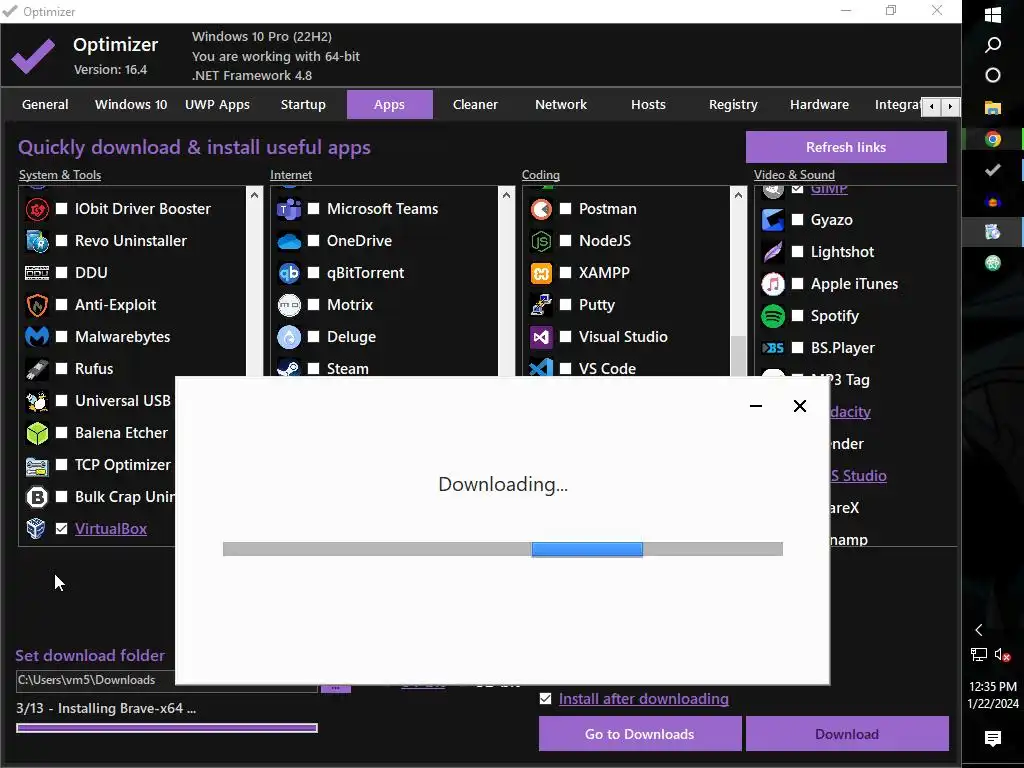Viewport: 1024px width, 768px height.
Task: Click the Gyazo icon
Action: 773,220
